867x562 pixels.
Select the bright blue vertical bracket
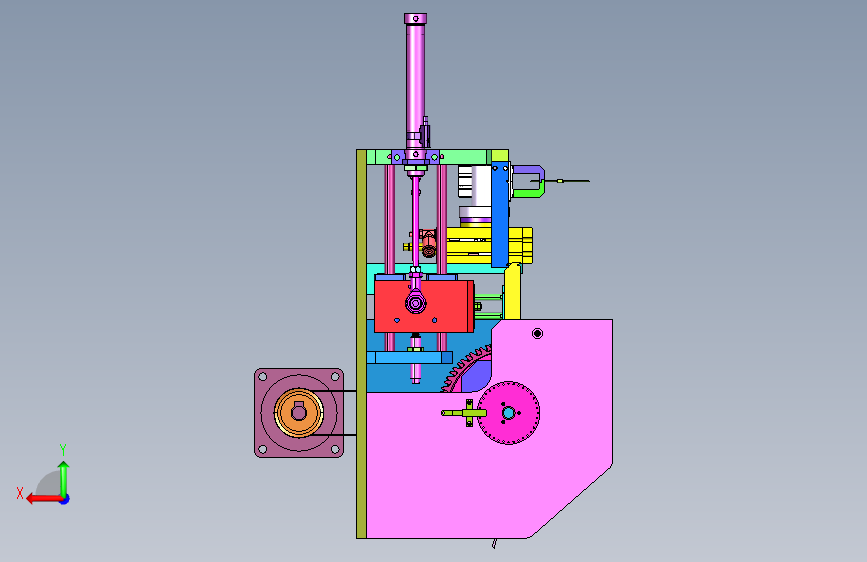pyautogui.click(x=500, y=216)
